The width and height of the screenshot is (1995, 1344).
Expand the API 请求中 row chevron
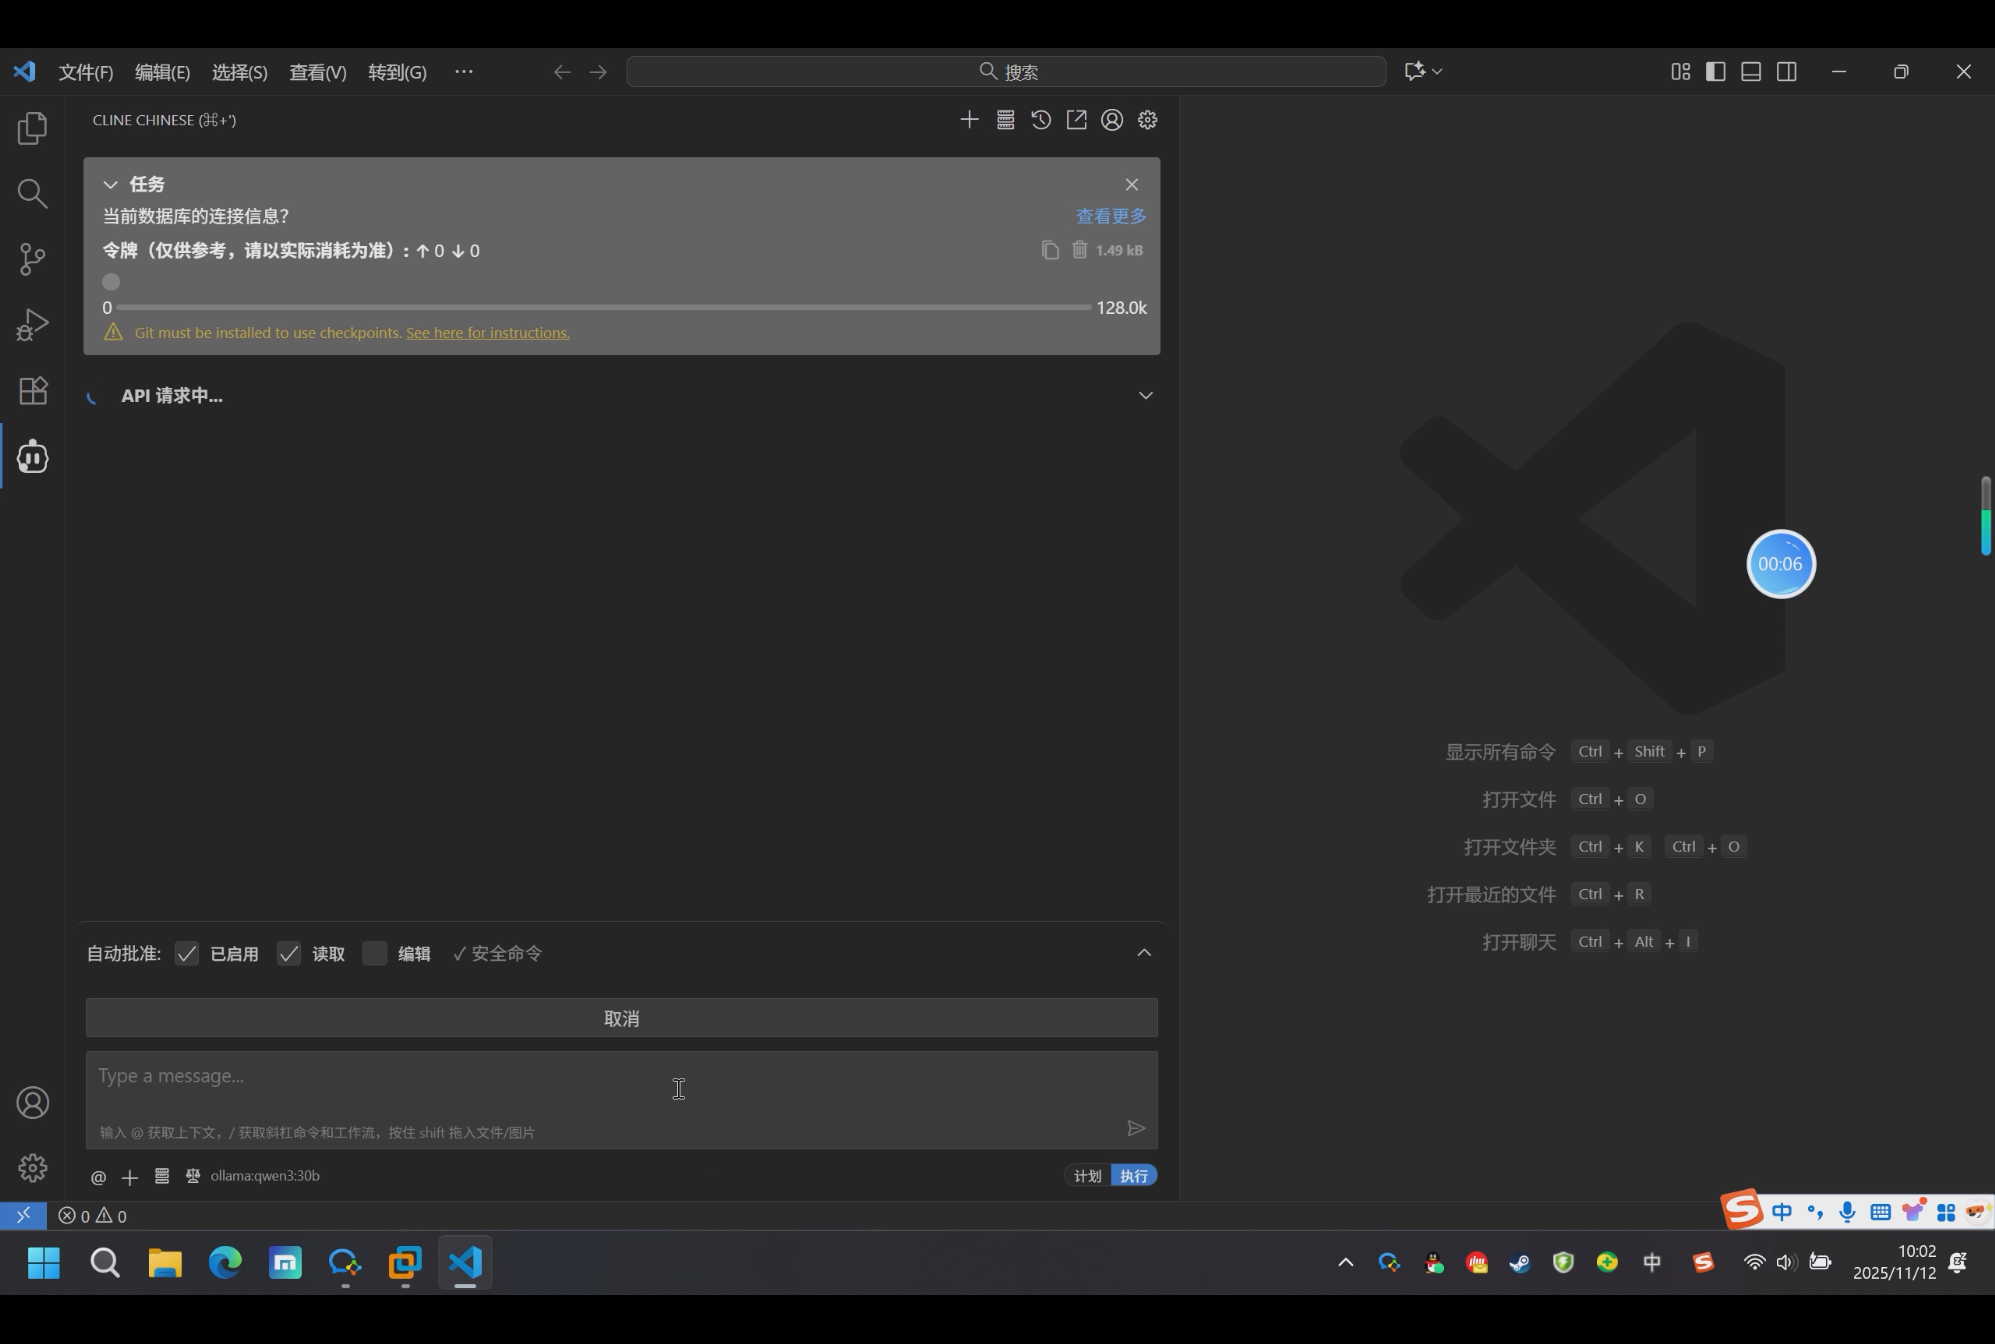click(x=1145, y=396)
